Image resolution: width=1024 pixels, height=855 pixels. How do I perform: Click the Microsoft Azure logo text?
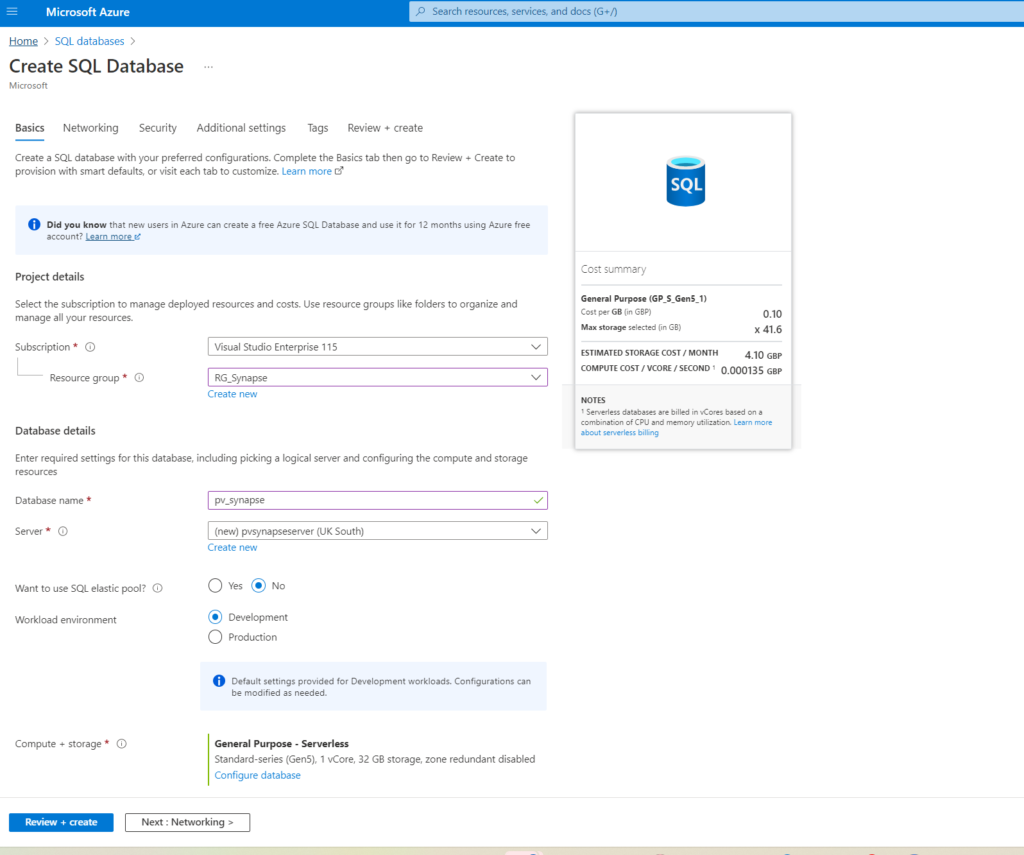pos(88,12)
